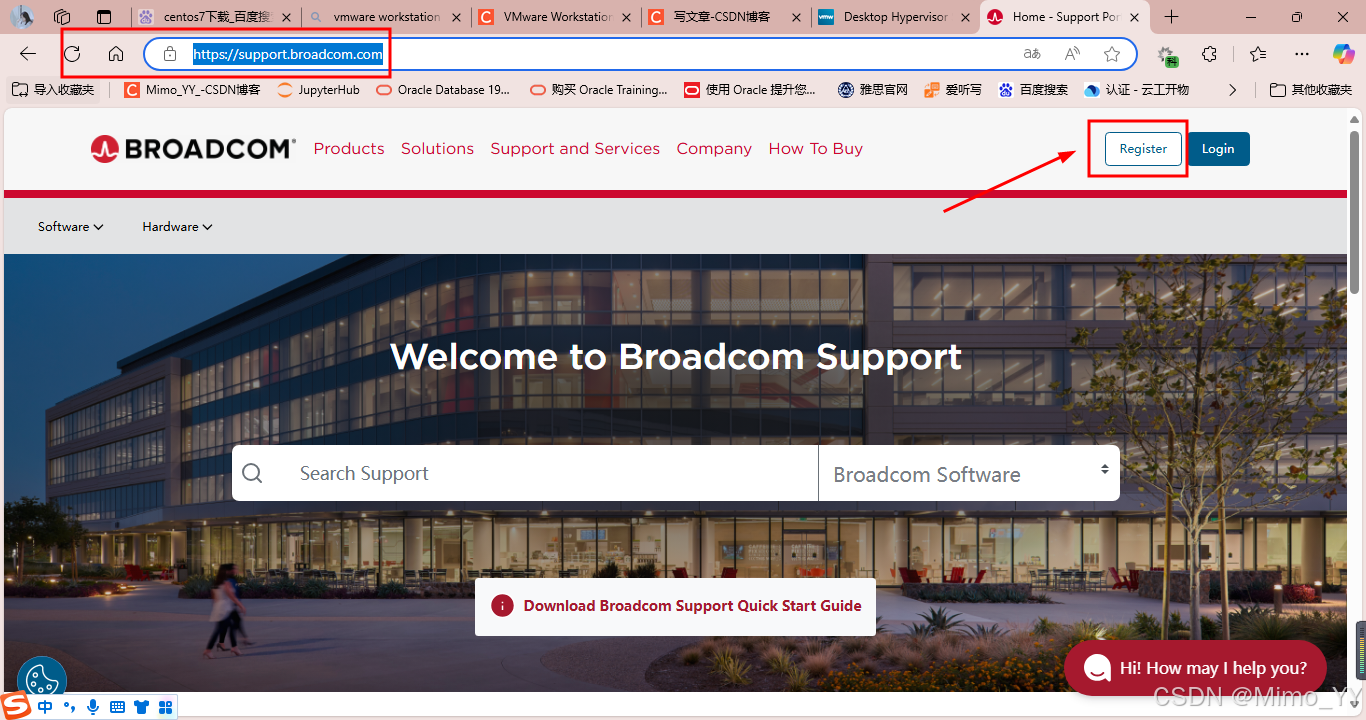
Task: Open the Support and Services menu
Action: click(x=575, y=149)
